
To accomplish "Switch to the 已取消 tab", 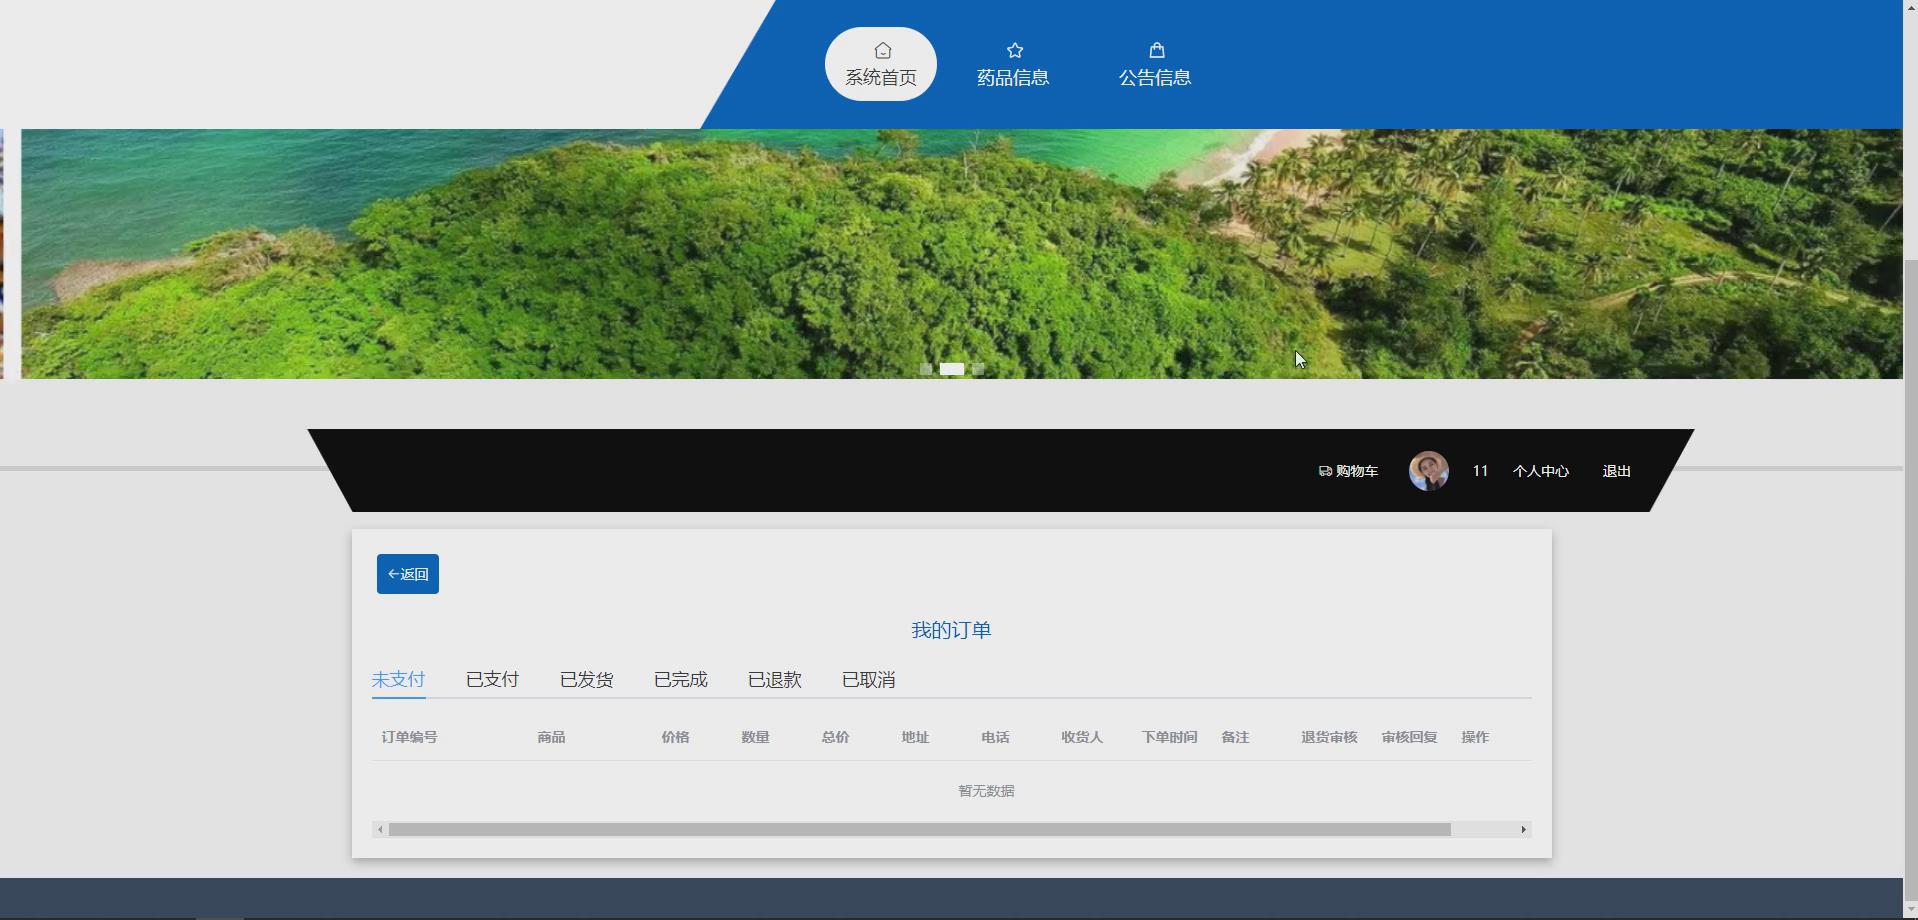I will 869,680.
